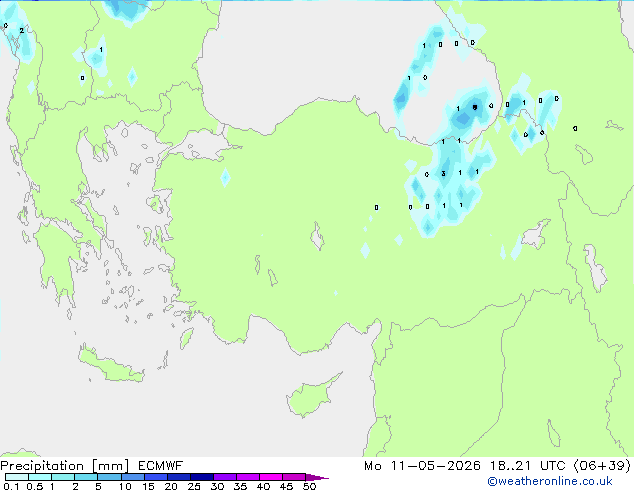634x490 pixels.
Task: Click the legend value label '10'
Action: tap(125, 486)
